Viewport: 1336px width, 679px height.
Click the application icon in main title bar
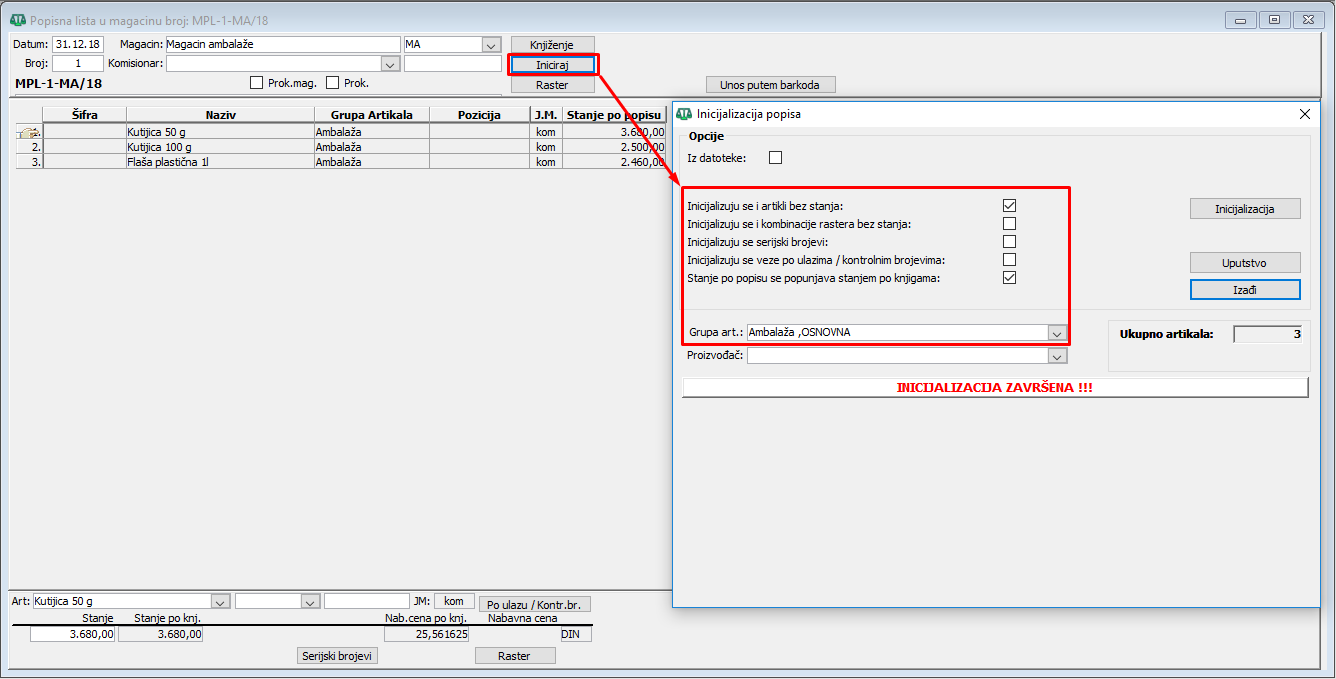click(x=17, y=20)
